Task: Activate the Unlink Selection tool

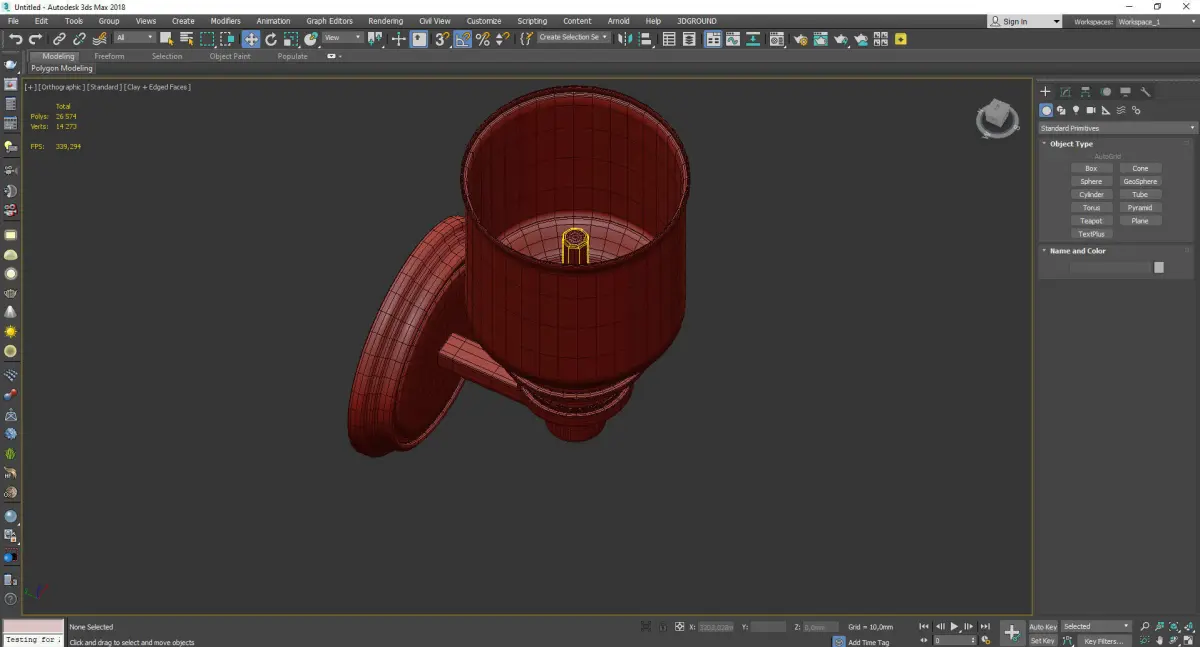Action: coord(79,39)
